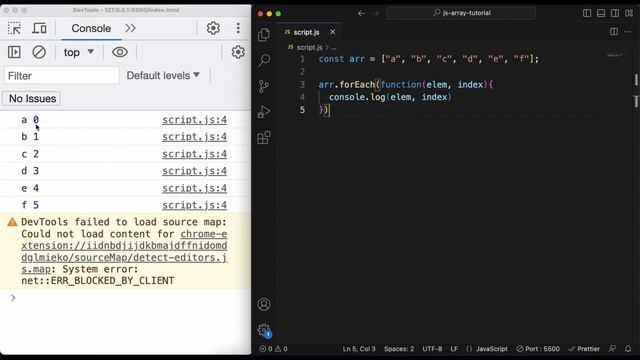The height and width of the screenshot is (360, 640).
Task: Open VS Code Search view
Action: [264, 60]
